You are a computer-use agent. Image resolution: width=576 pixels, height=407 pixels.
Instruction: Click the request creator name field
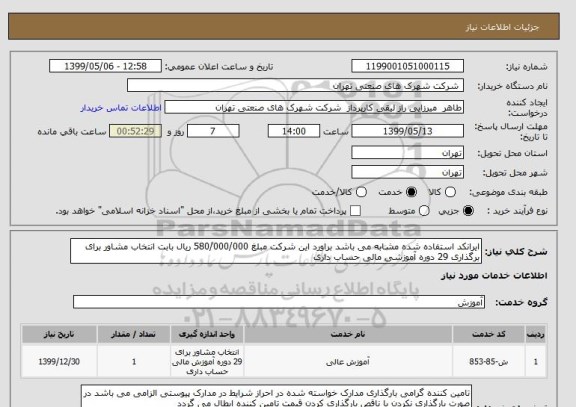tap(314, 108)
